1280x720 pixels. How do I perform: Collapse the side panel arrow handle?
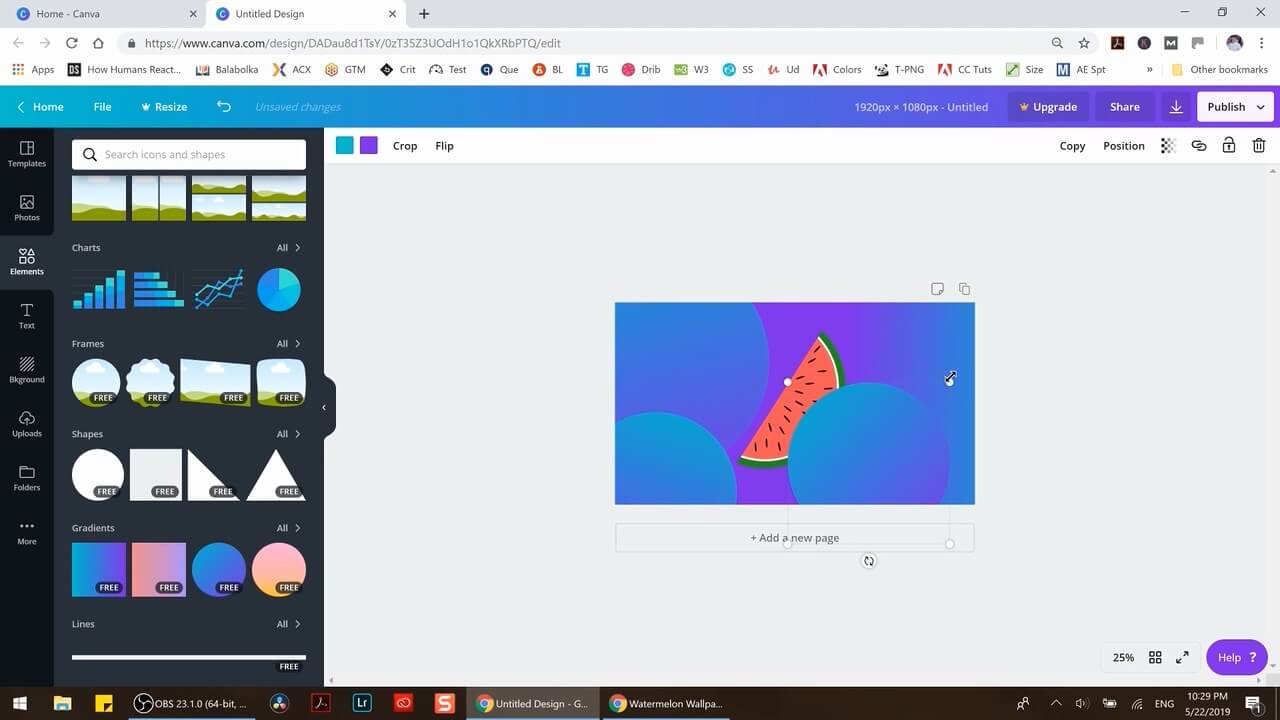324,407
